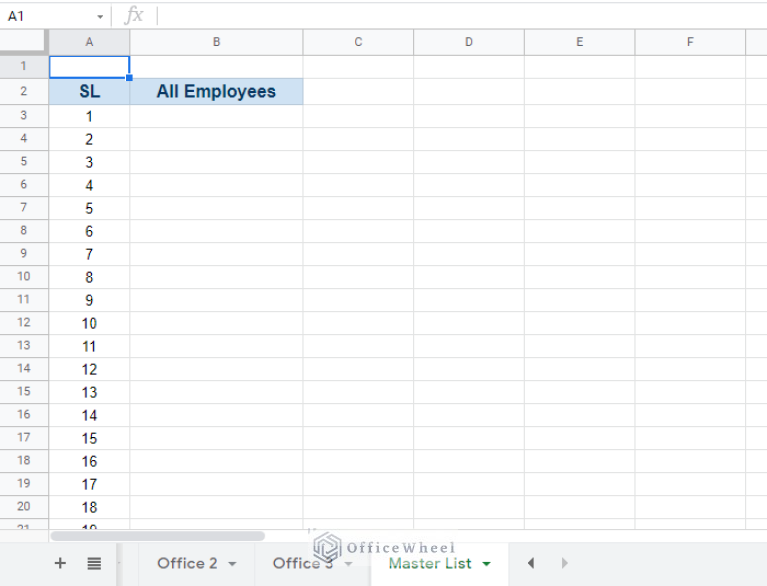
Task: Expand the Name Box dropdown arrow
Action: (x=100, y=17)
